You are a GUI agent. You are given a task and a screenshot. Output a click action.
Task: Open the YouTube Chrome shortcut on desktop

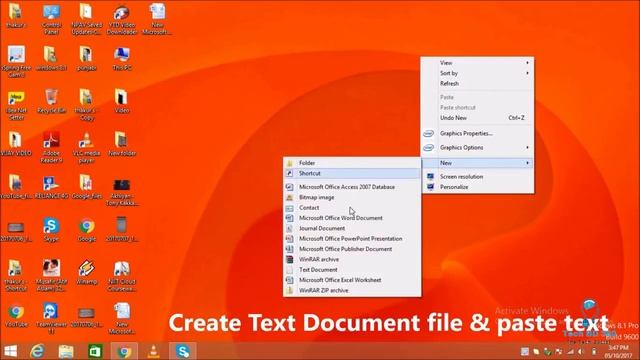[16, 315]
